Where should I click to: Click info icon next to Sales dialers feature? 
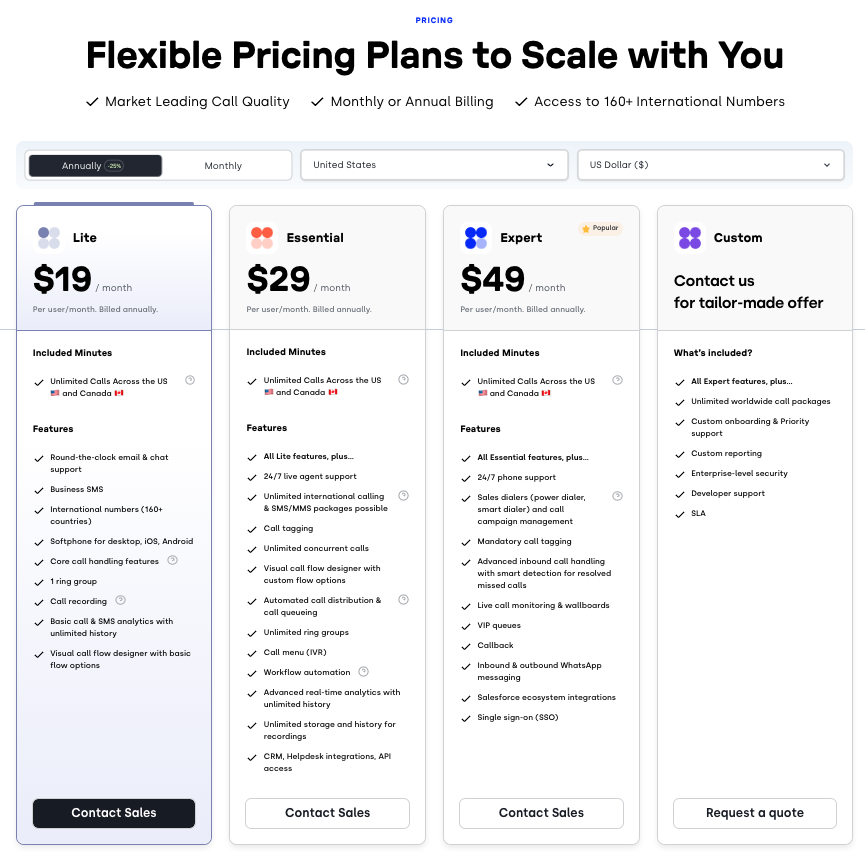coord(617,496)
